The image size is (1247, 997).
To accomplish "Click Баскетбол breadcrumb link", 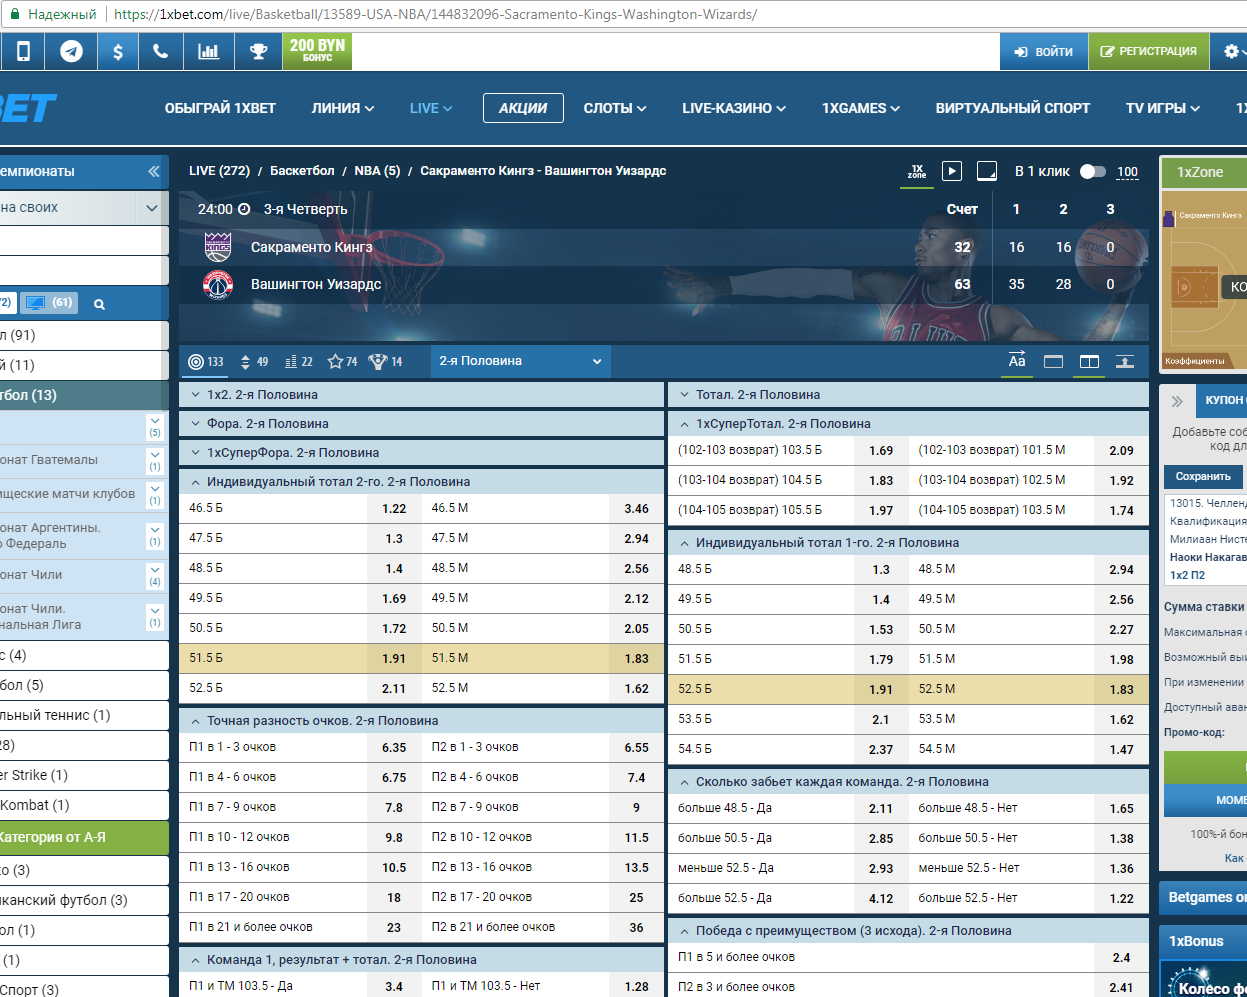I will (x=302, y=171).
